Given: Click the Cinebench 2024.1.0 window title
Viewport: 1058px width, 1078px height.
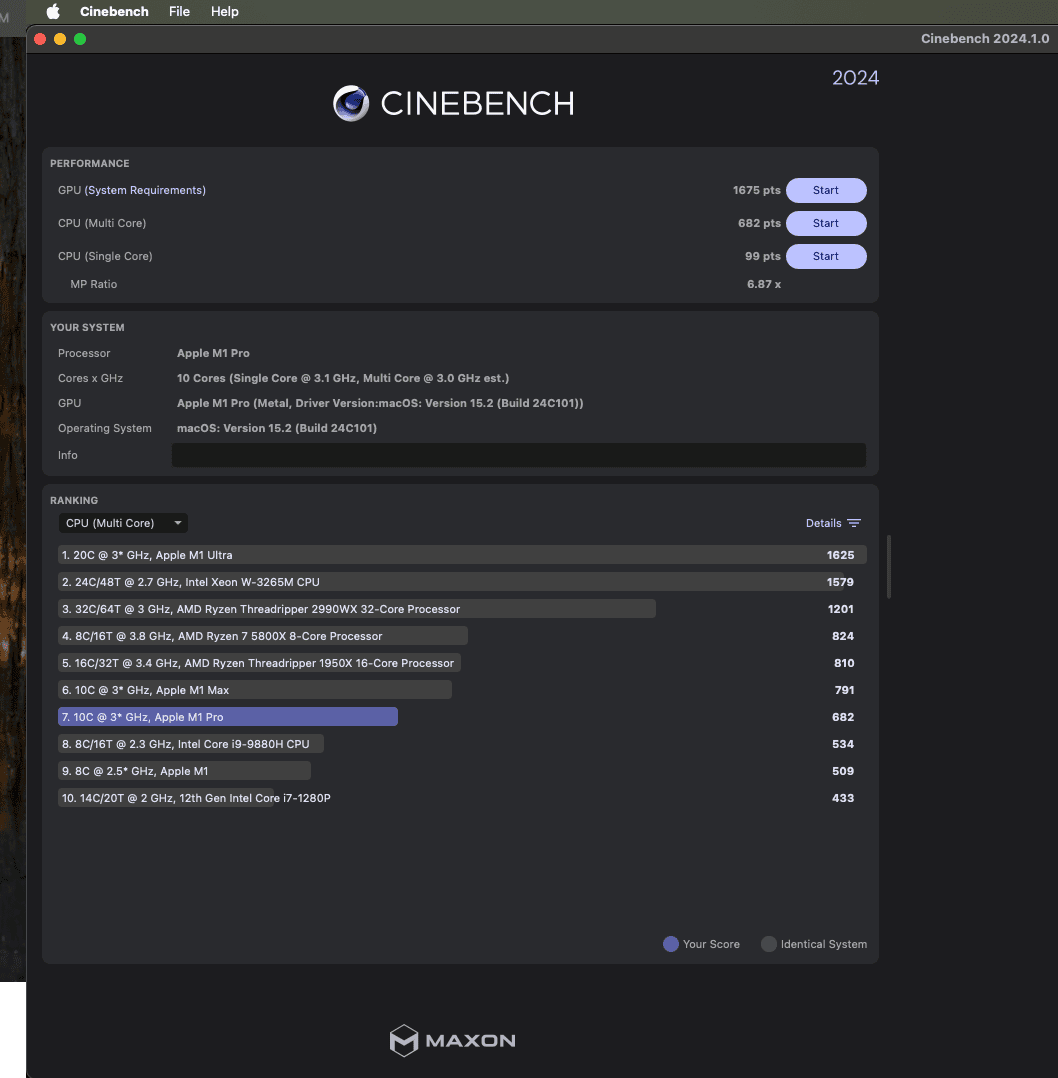Looking at the screenshot, I should pos(984,38).
